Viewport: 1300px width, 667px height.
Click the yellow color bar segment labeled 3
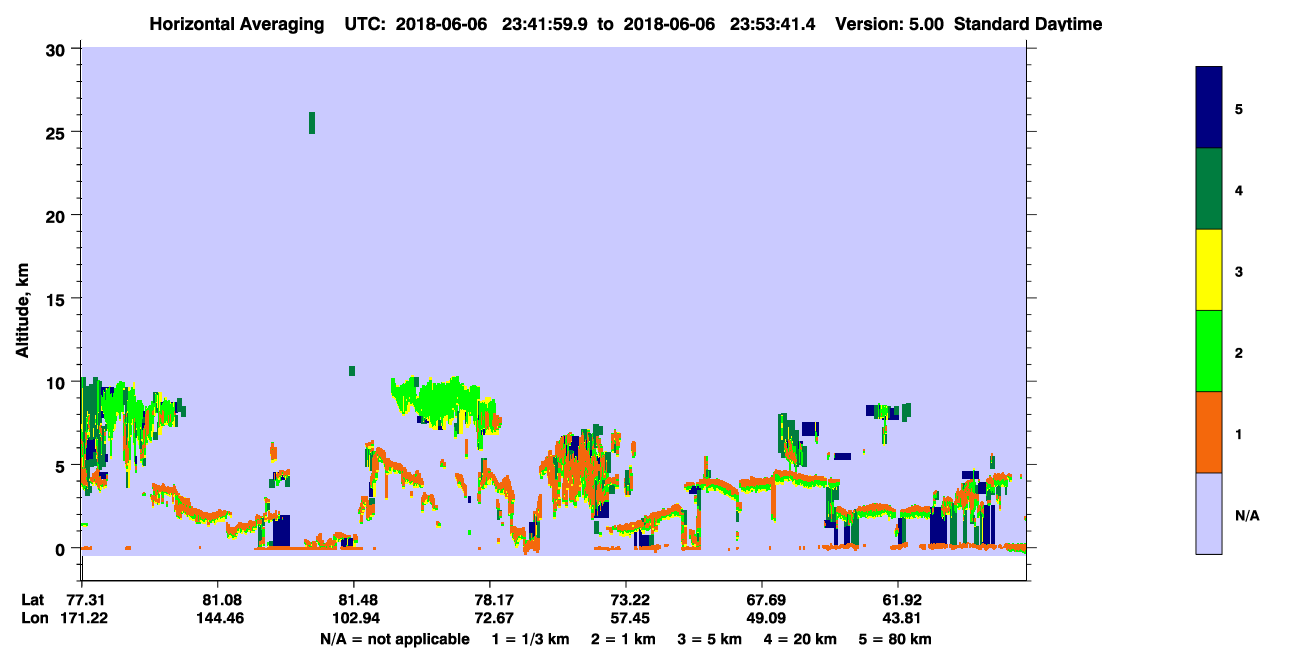pos(1209,270)
